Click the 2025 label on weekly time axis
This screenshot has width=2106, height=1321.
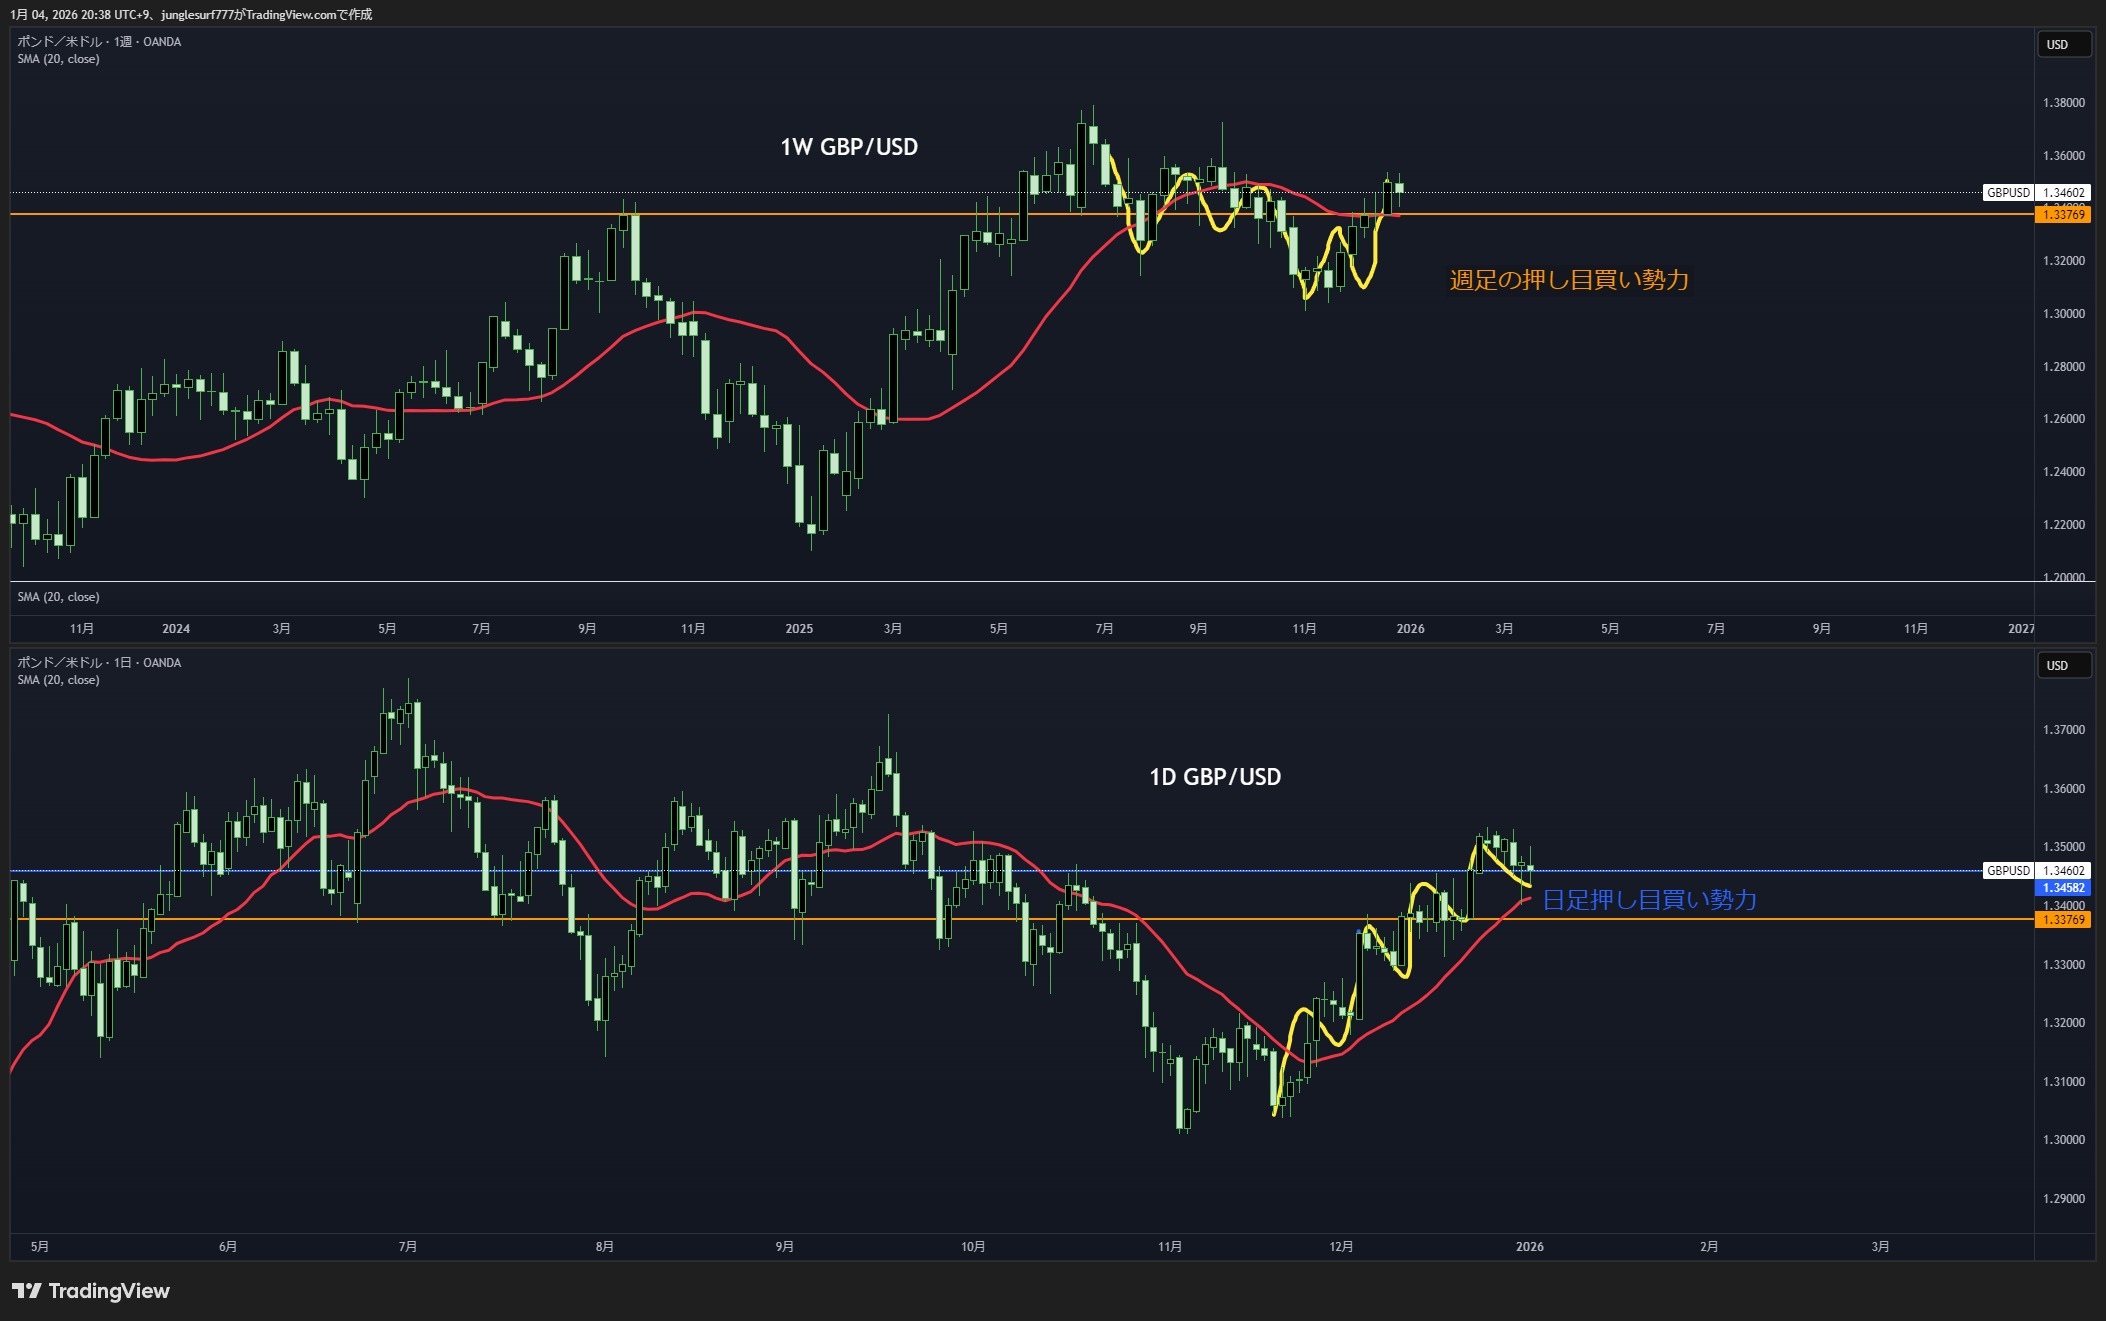click(799, 629)
